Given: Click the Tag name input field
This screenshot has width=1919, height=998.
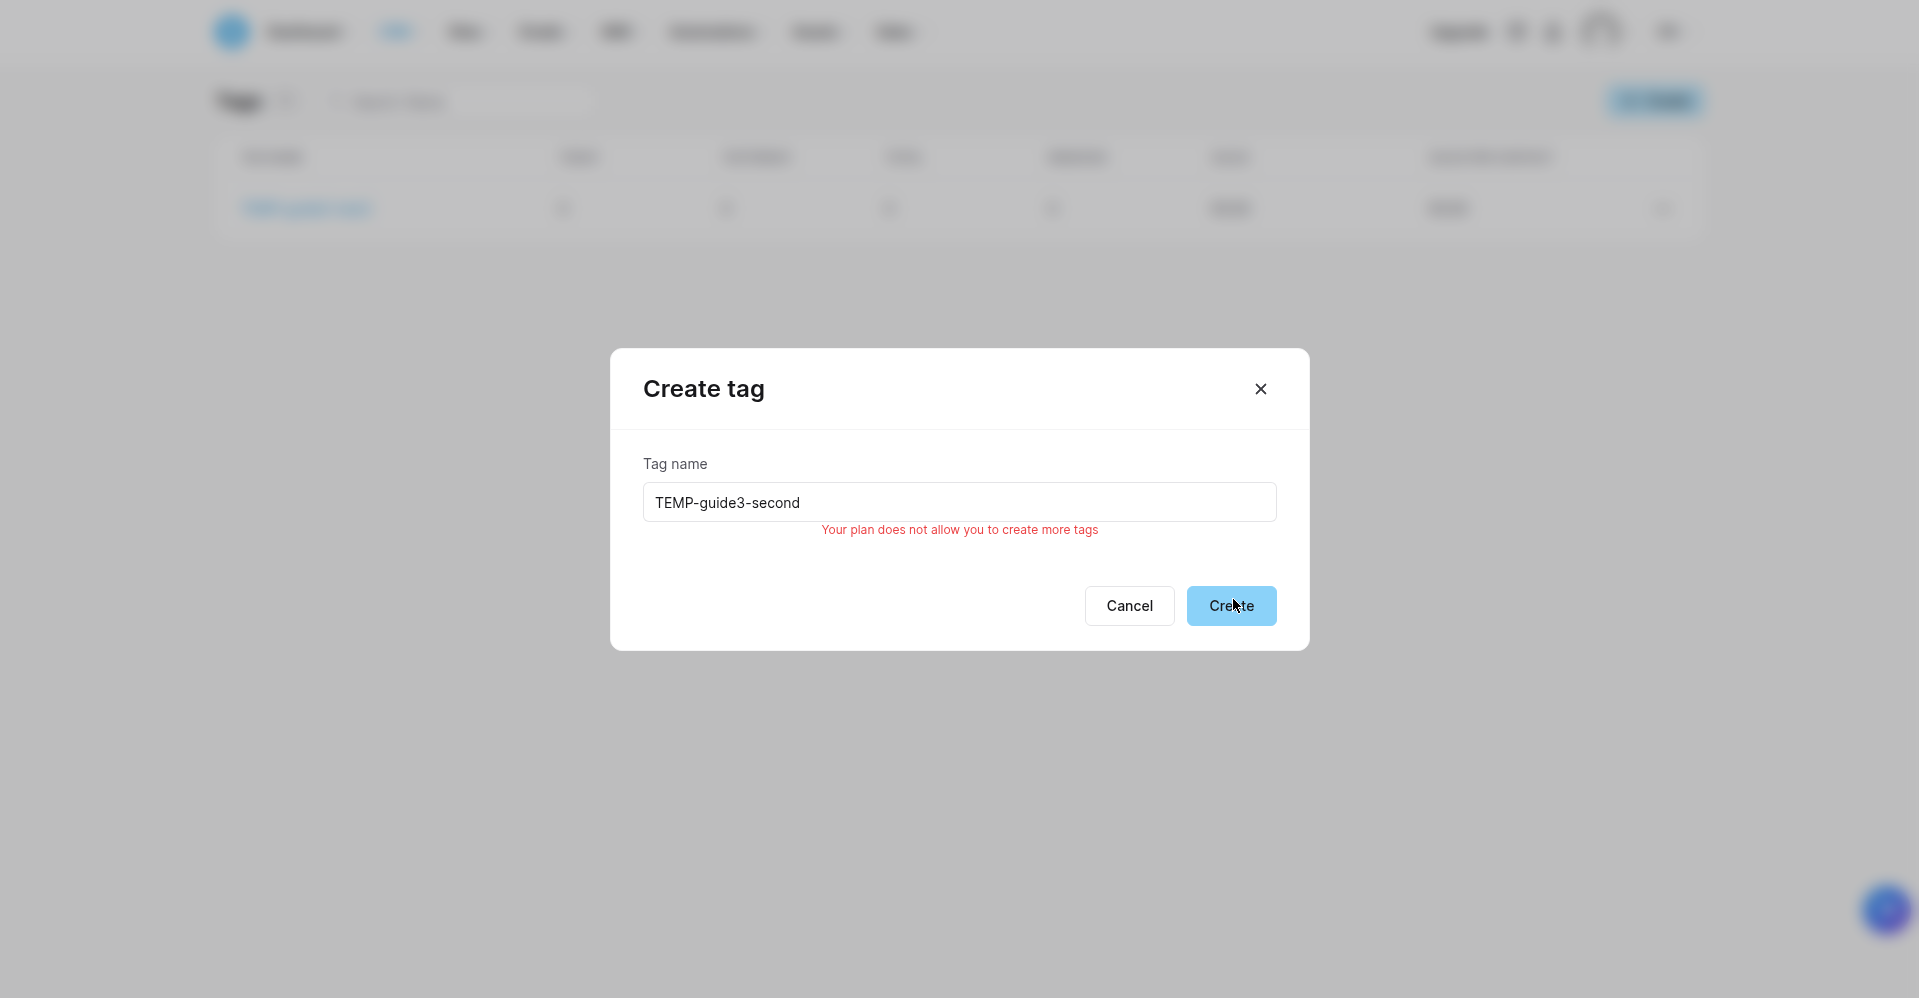Looking at the screenshot, I should [959, 502].
